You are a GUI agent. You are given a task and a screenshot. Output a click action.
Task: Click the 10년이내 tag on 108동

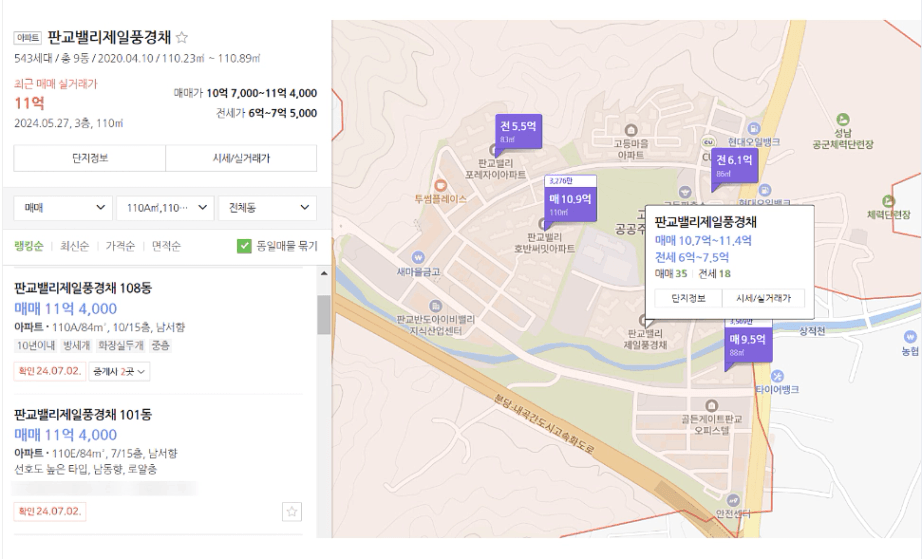pyautogui.click(x=36, y=346)
